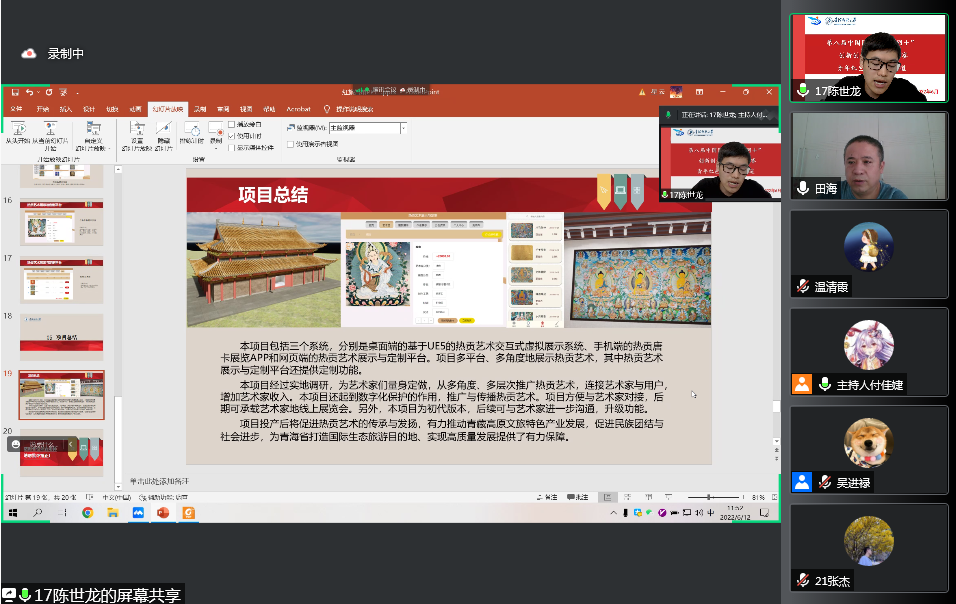Open the 录制 record dropdown arrow
Screen dimensions: 956x604
tap(217, 147)
